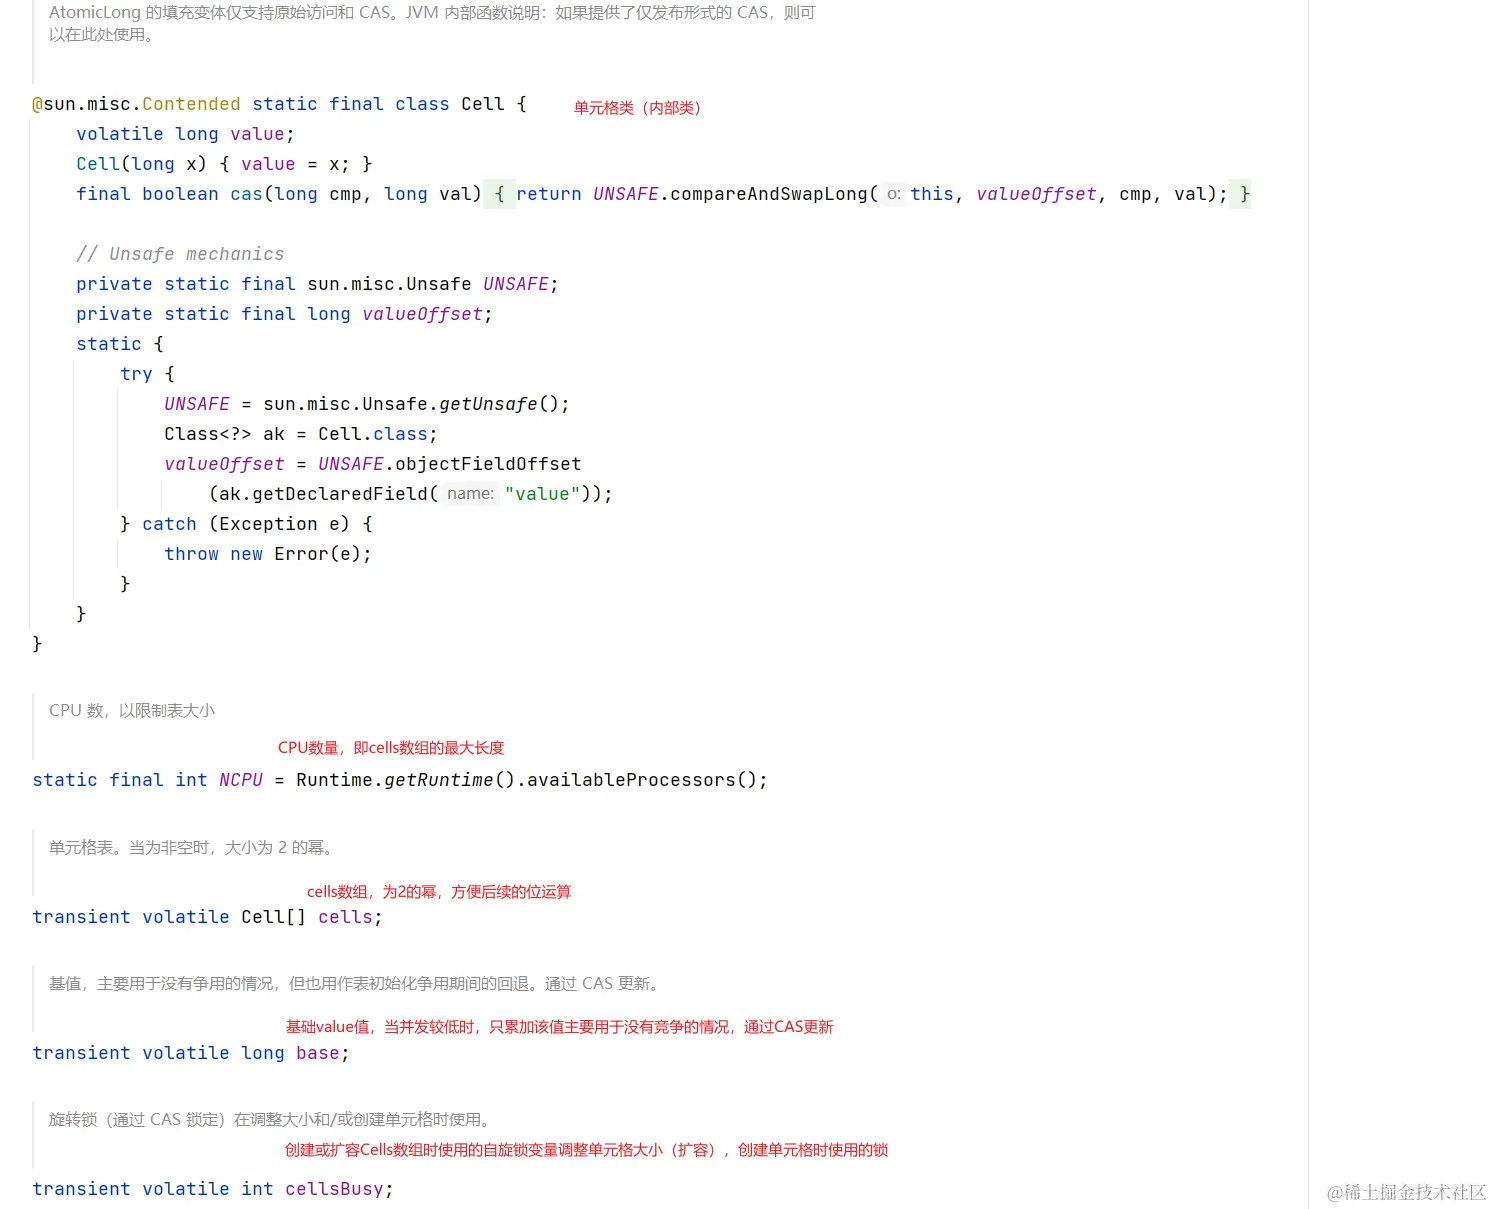Screen dimensions: 1493x1209
Task: Click the 'name:' parameter hint
Action: (x=470, y=494)
